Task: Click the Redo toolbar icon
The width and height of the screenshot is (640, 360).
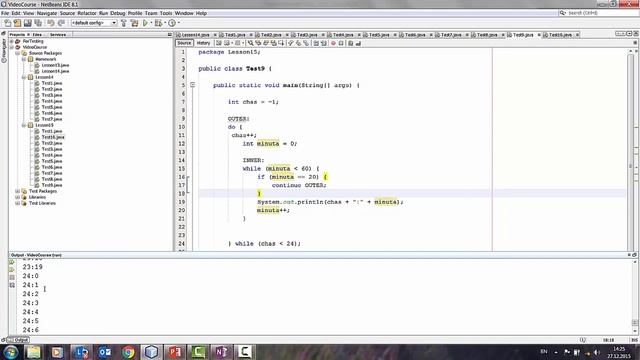Action: click(x=61, y=23)
